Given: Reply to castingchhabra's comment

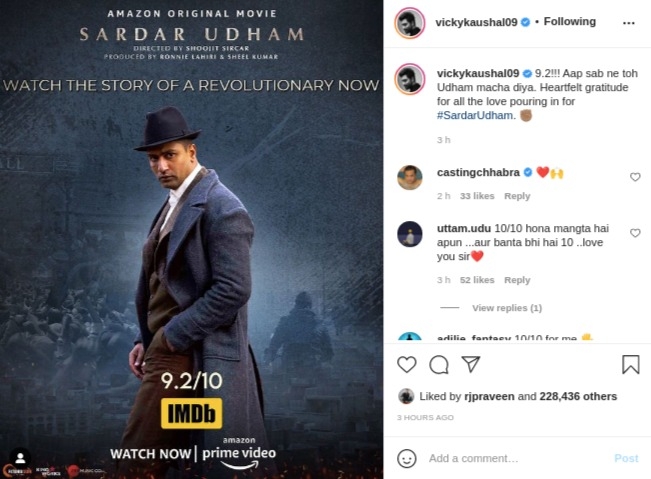Looking at the screenshot, I should pyautogui.click(x=517, y=196).
